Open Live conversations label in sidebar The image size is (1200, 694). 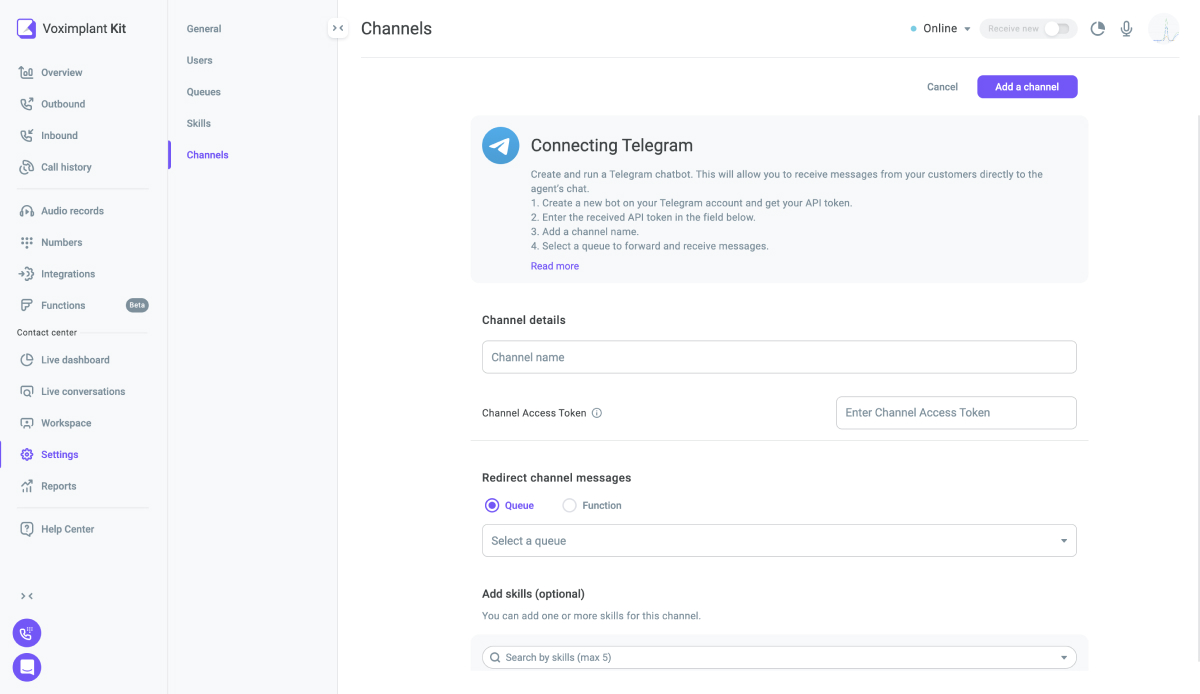click(83, 391)
